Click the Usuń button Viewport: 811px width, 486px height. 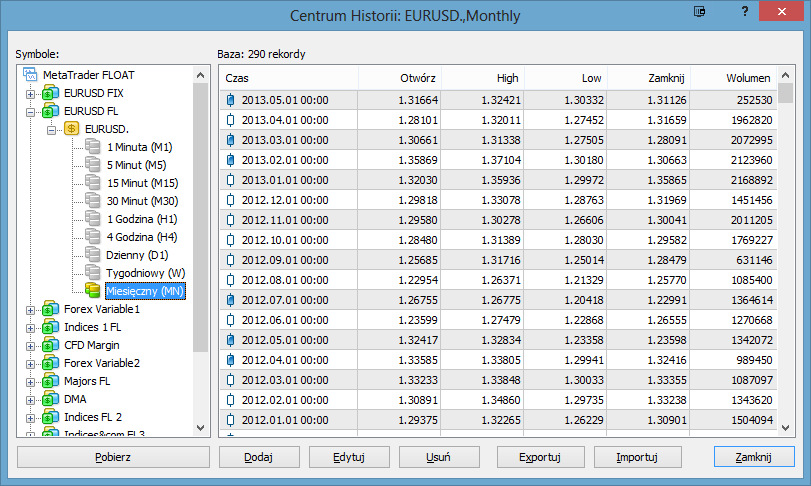tap(439, 457)
